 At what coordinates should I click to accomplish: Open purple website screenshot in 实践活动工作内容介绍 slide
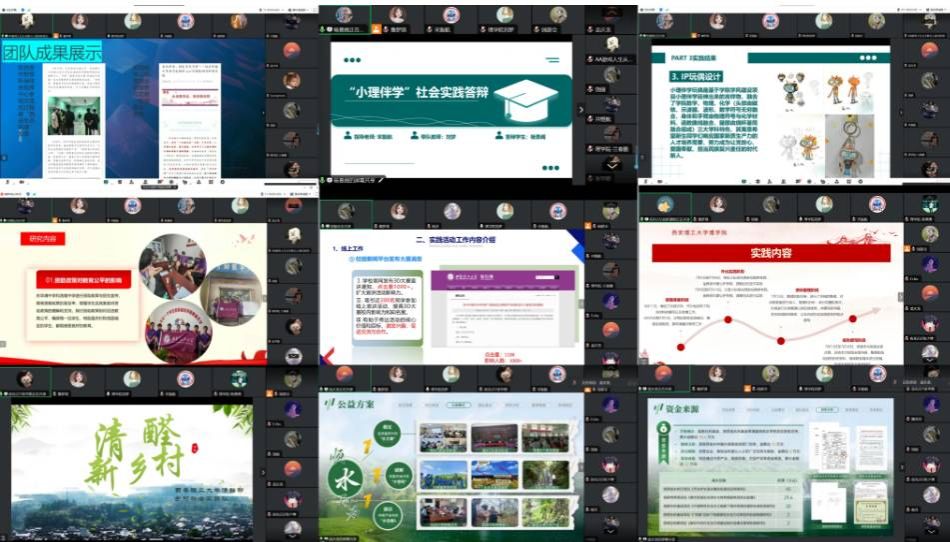tap(503, 309)
